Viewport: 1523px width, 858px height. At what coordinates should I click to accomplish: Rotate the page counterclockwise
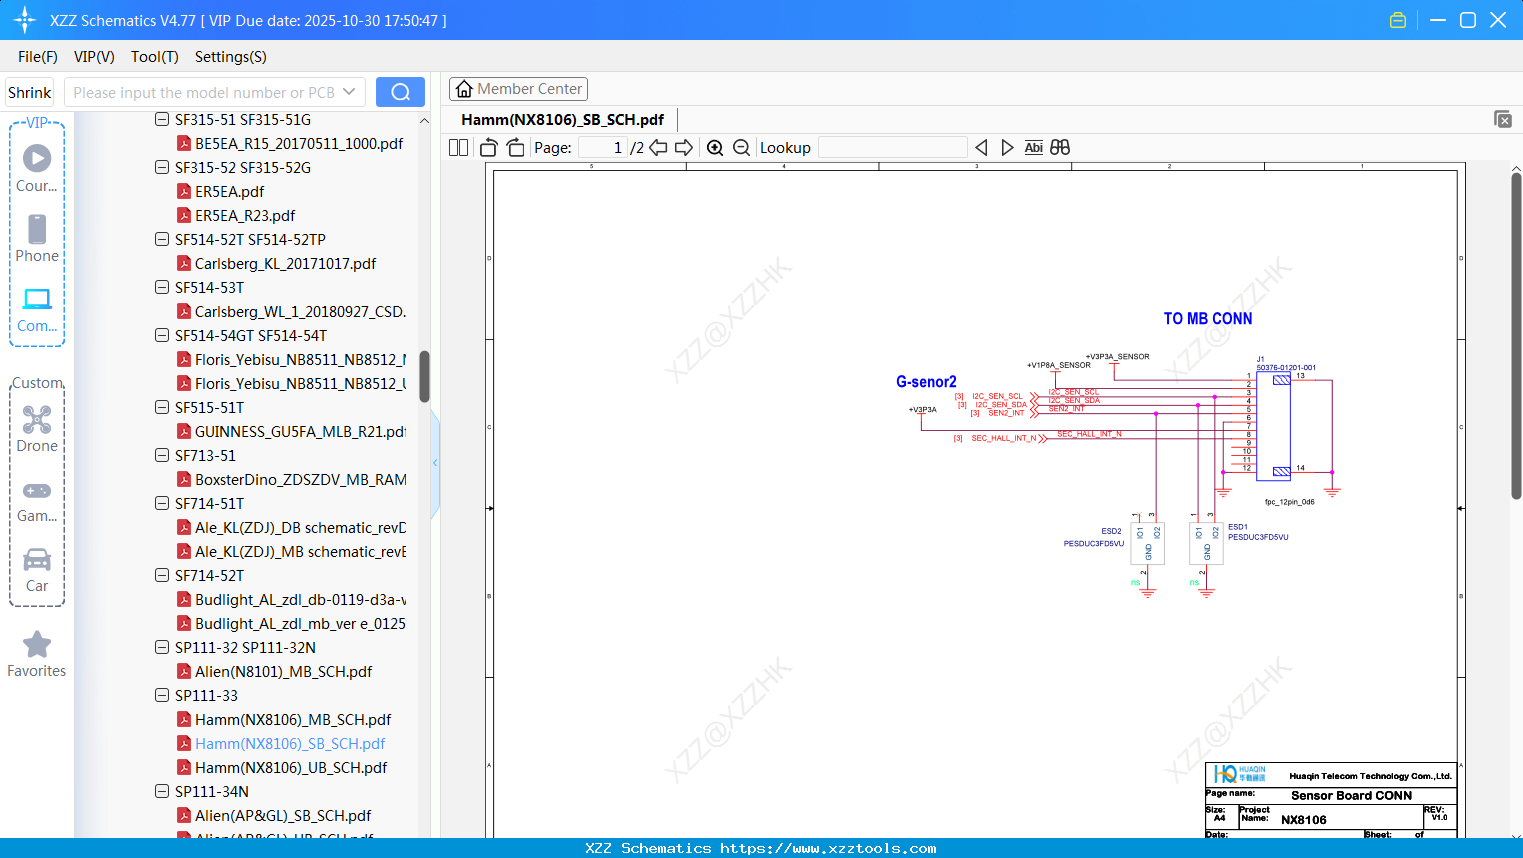click(489, 148)
